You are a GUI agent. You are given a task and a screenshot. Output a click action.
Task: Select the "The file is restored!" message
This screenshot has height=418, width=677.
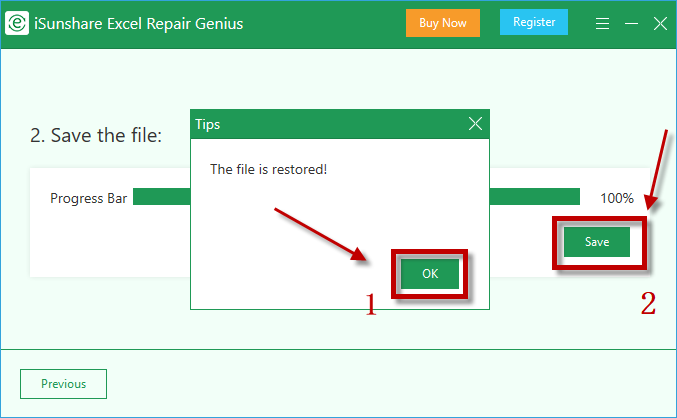(x=269, y=169)
